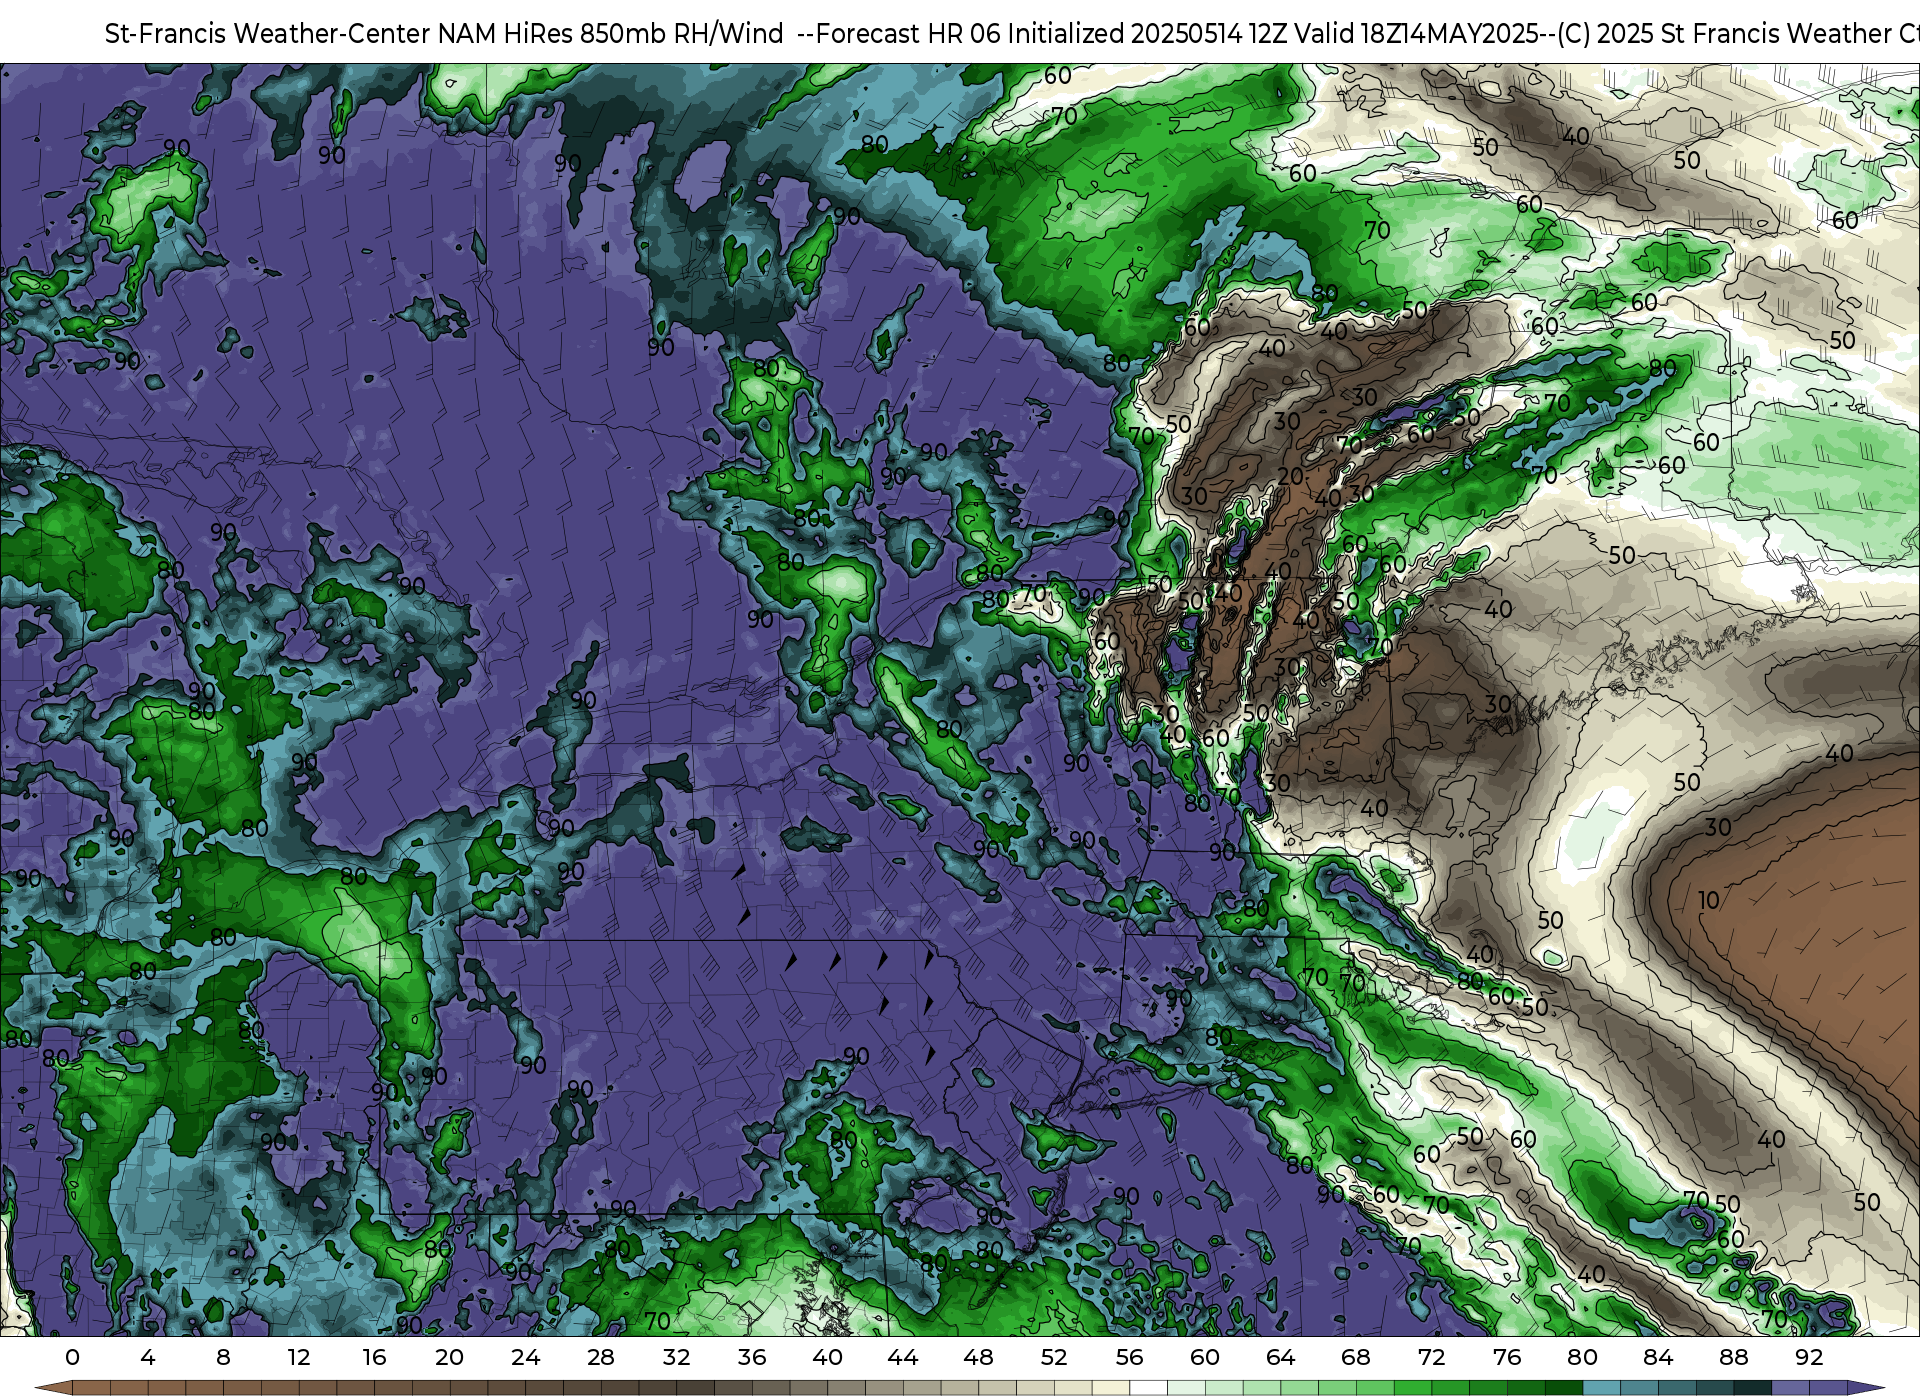This screenshot has height=1400, width=1920.
Task: Click the colorbar label '32'
Action: pos(676,1357)
